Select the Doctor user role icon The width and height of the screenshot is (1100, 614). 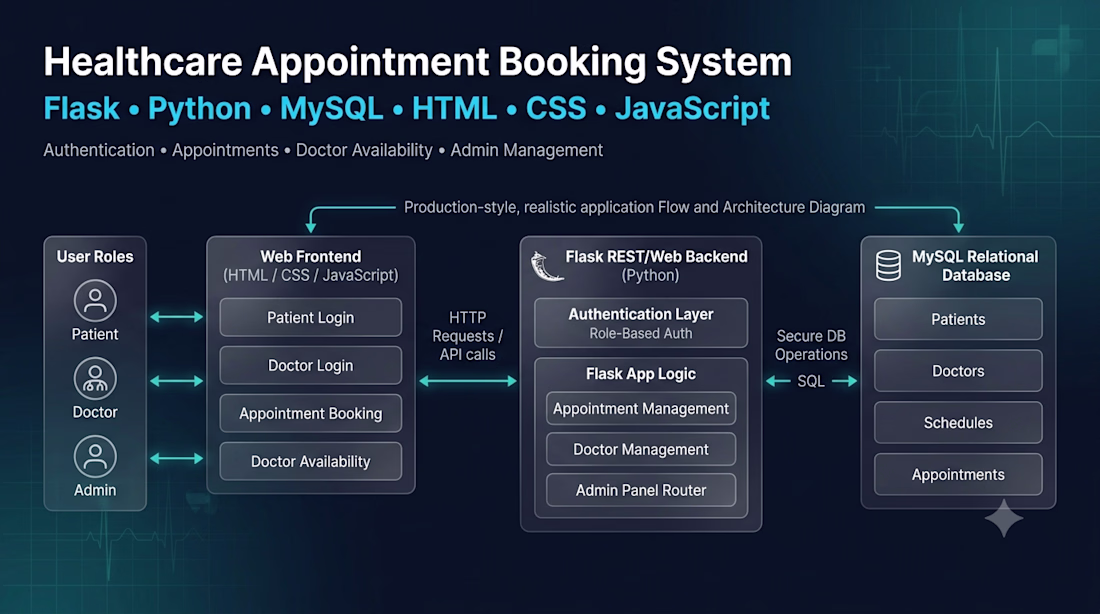coord(95,379)
